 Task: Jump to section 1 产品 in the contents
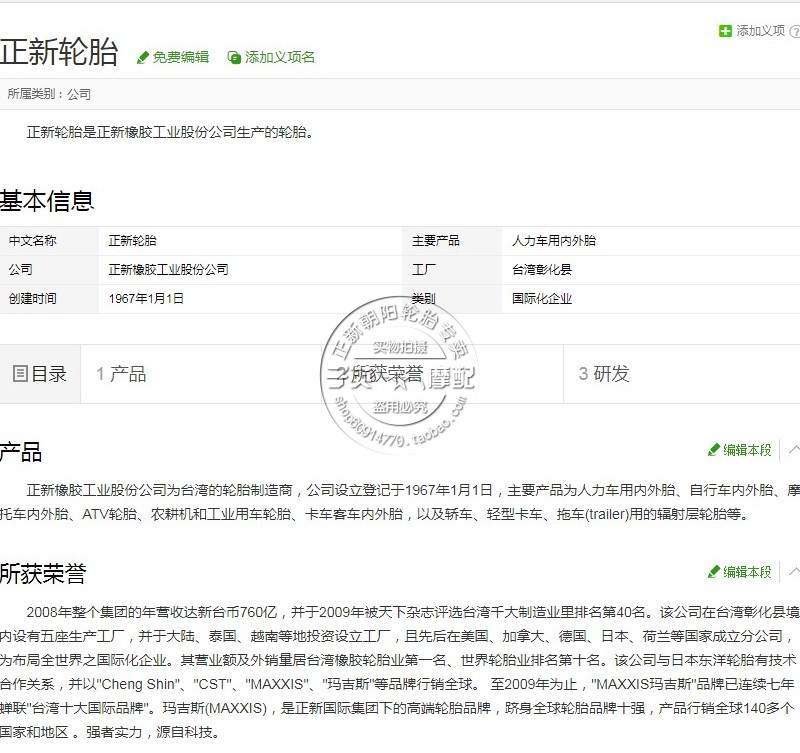click(x=121, y=374)
